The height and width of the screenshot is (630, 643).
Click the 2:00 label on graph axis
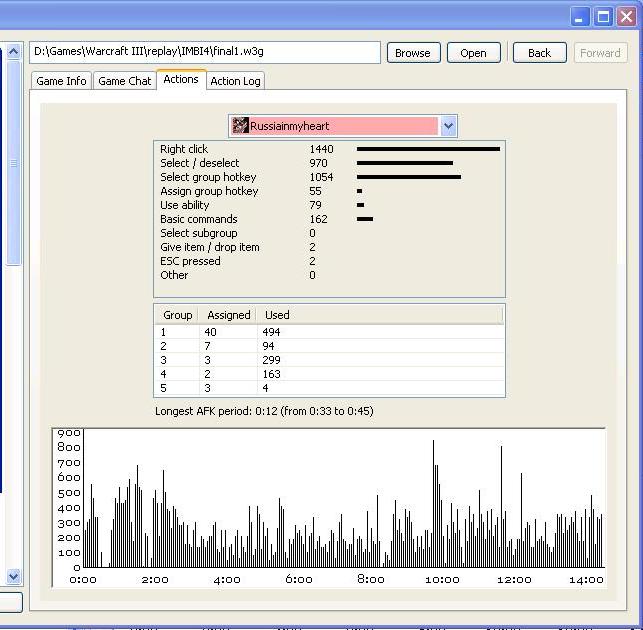click(x=155, y=580)
